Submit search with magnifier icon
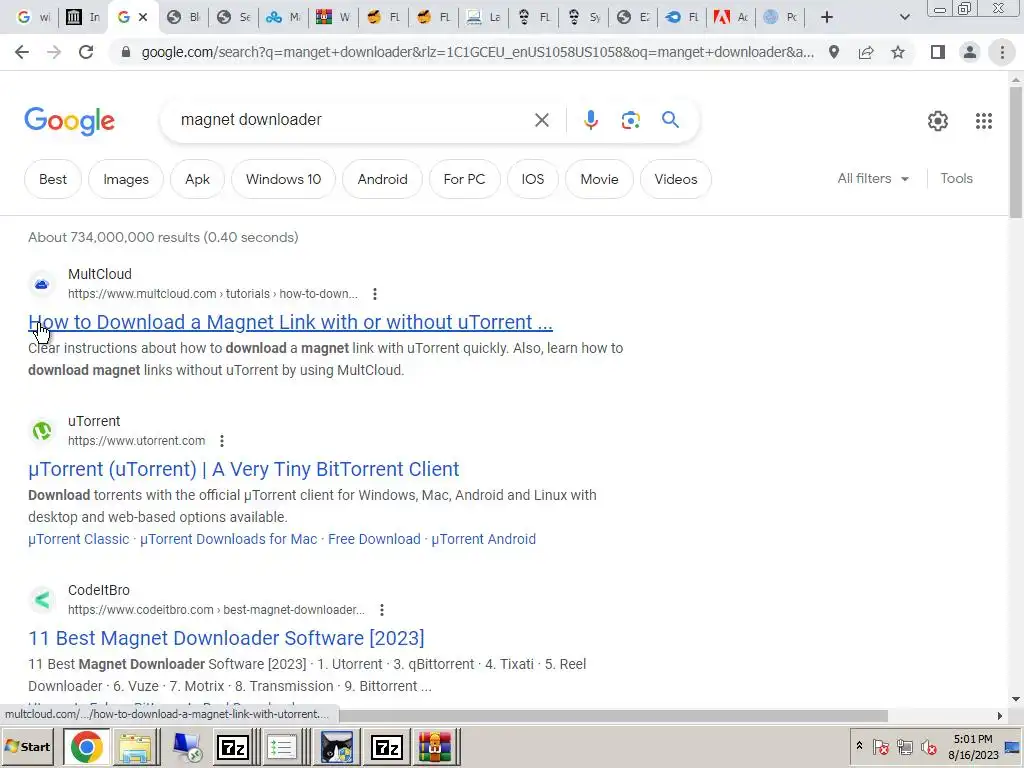Viewport: 1024px width, 768px height. tap(670, 120)
